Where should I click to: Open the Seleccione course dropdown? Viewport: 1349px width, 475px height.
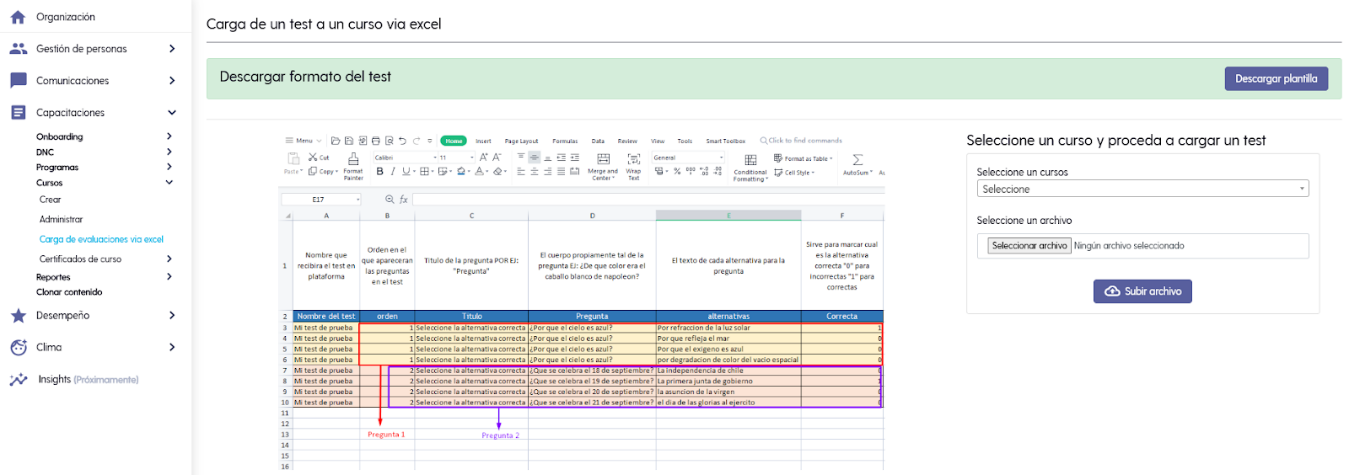pos(1142,189)
